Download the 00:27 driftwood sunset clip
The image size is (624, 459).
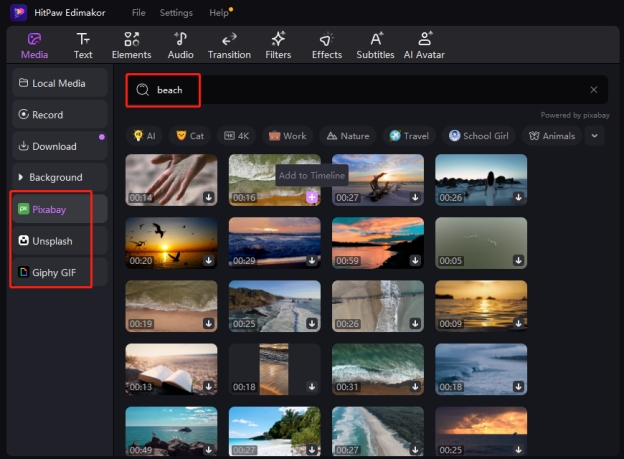(415, 197)
